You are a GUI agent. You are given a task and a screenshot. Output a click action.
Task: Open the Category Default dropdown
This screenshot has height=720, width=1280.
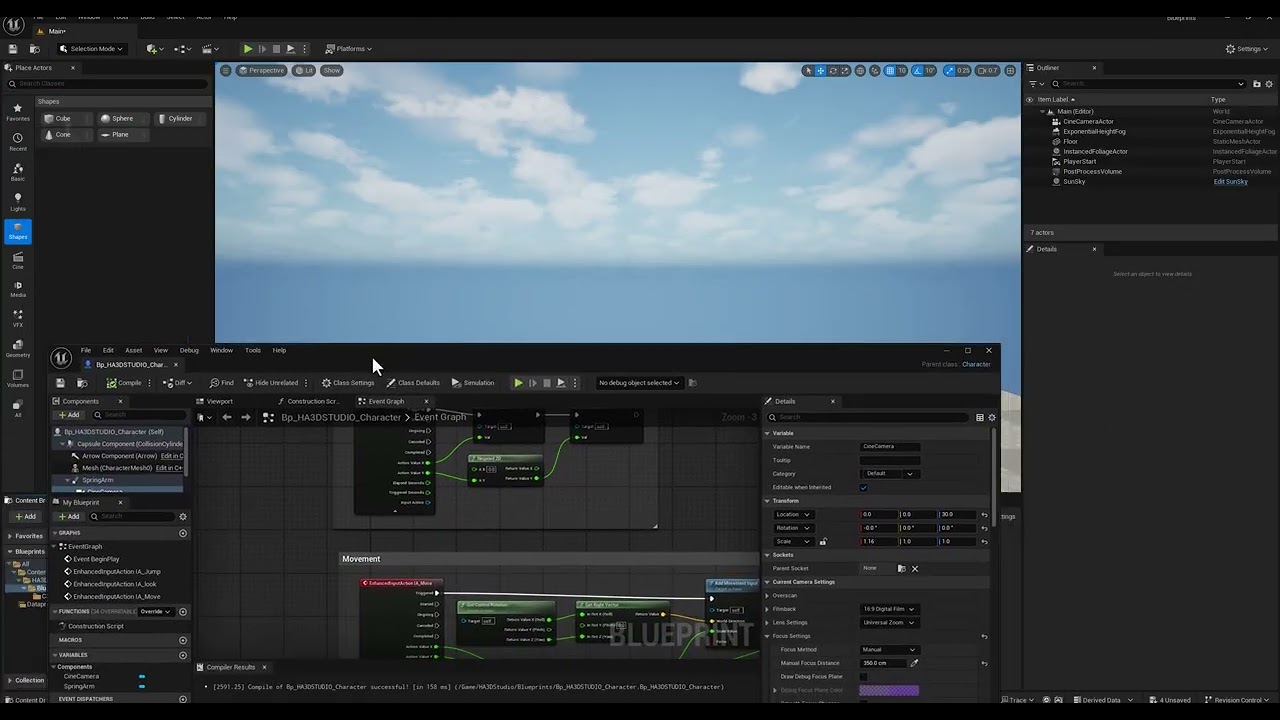pyautogui.click(x=889, y=474)
